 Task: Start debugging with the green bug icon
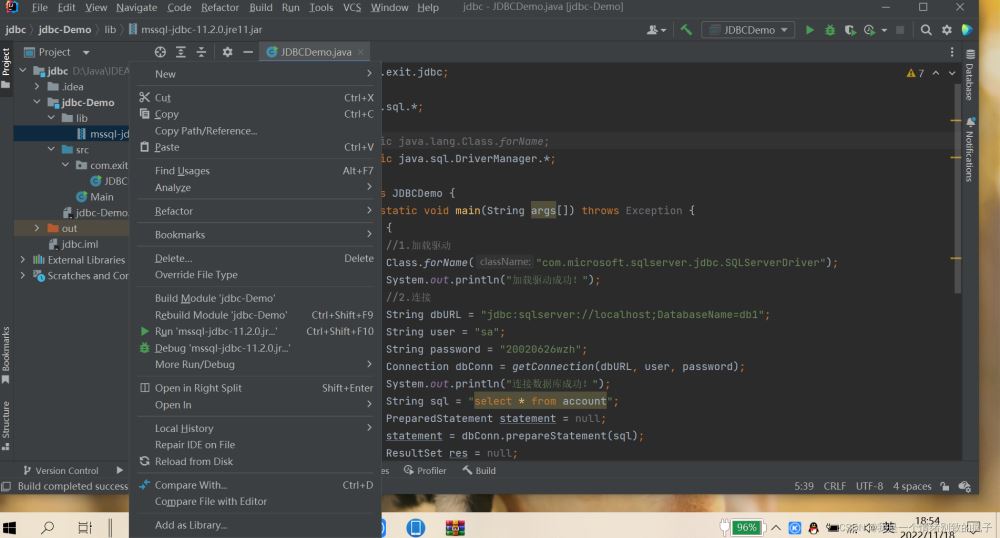(x=830, y=30)
